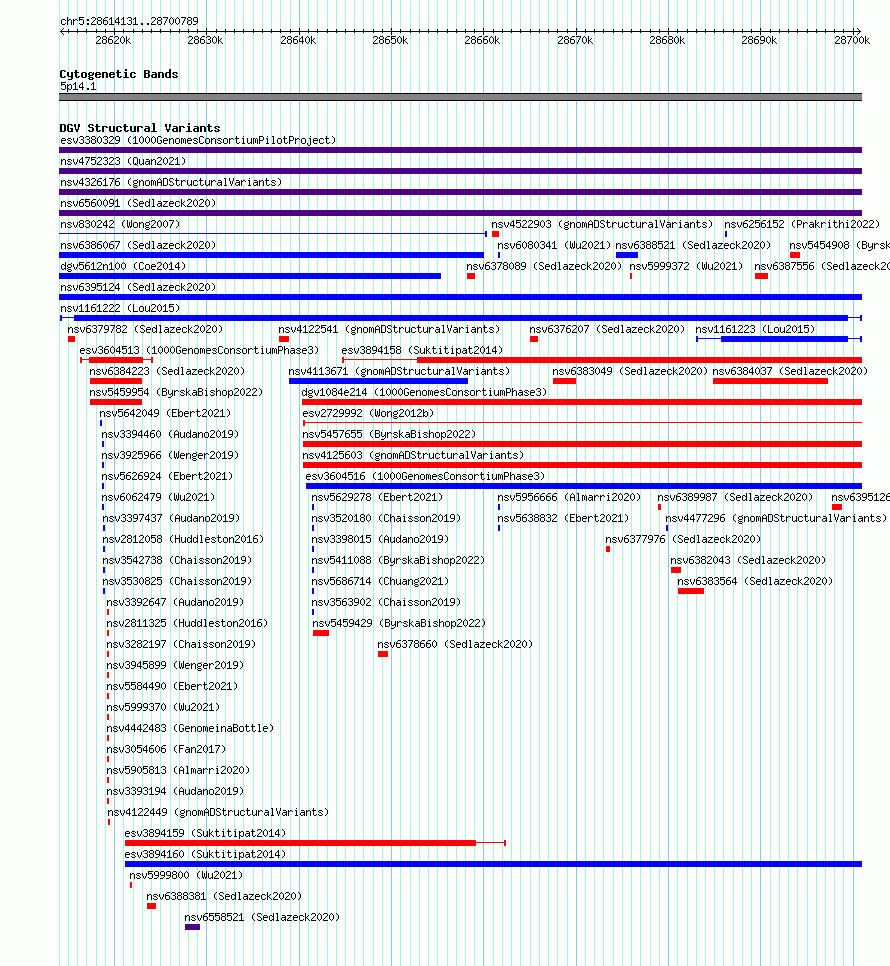Click the esv3604516 1000GenomesConsortiumPhase3 label

click(x=426, y=476)
